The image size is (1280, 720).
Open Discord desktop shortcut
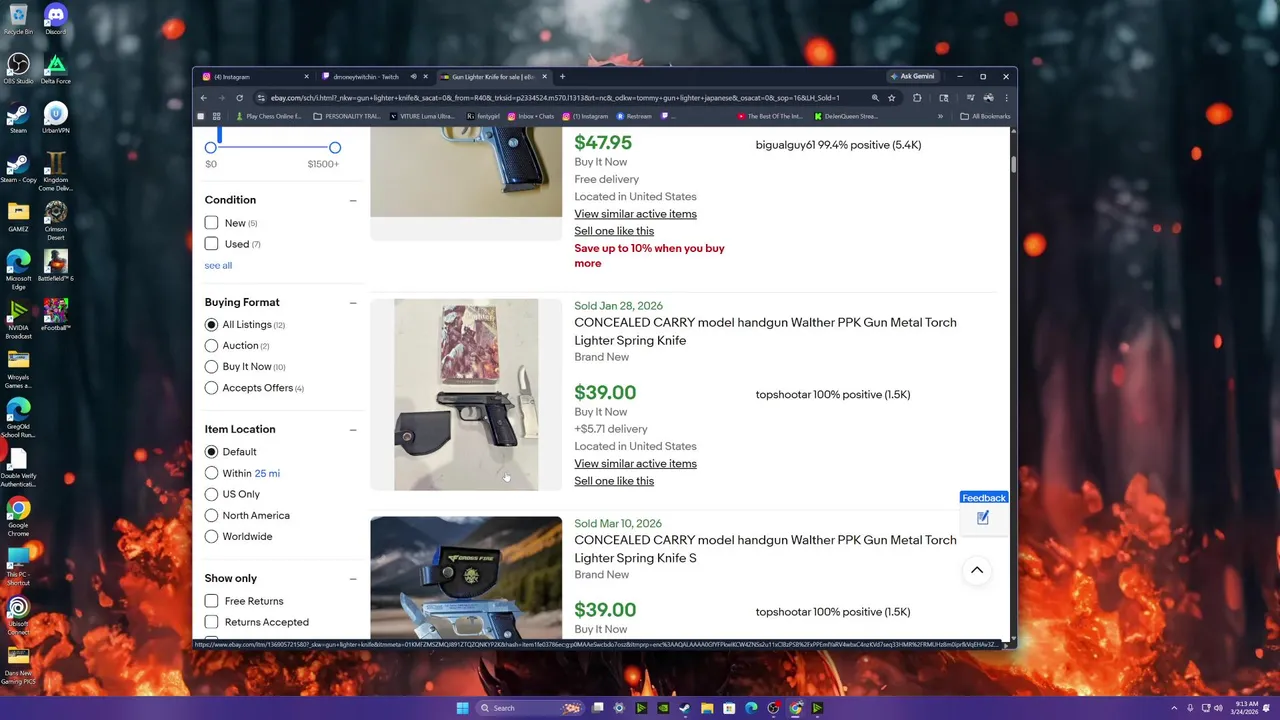coord(55,19)
